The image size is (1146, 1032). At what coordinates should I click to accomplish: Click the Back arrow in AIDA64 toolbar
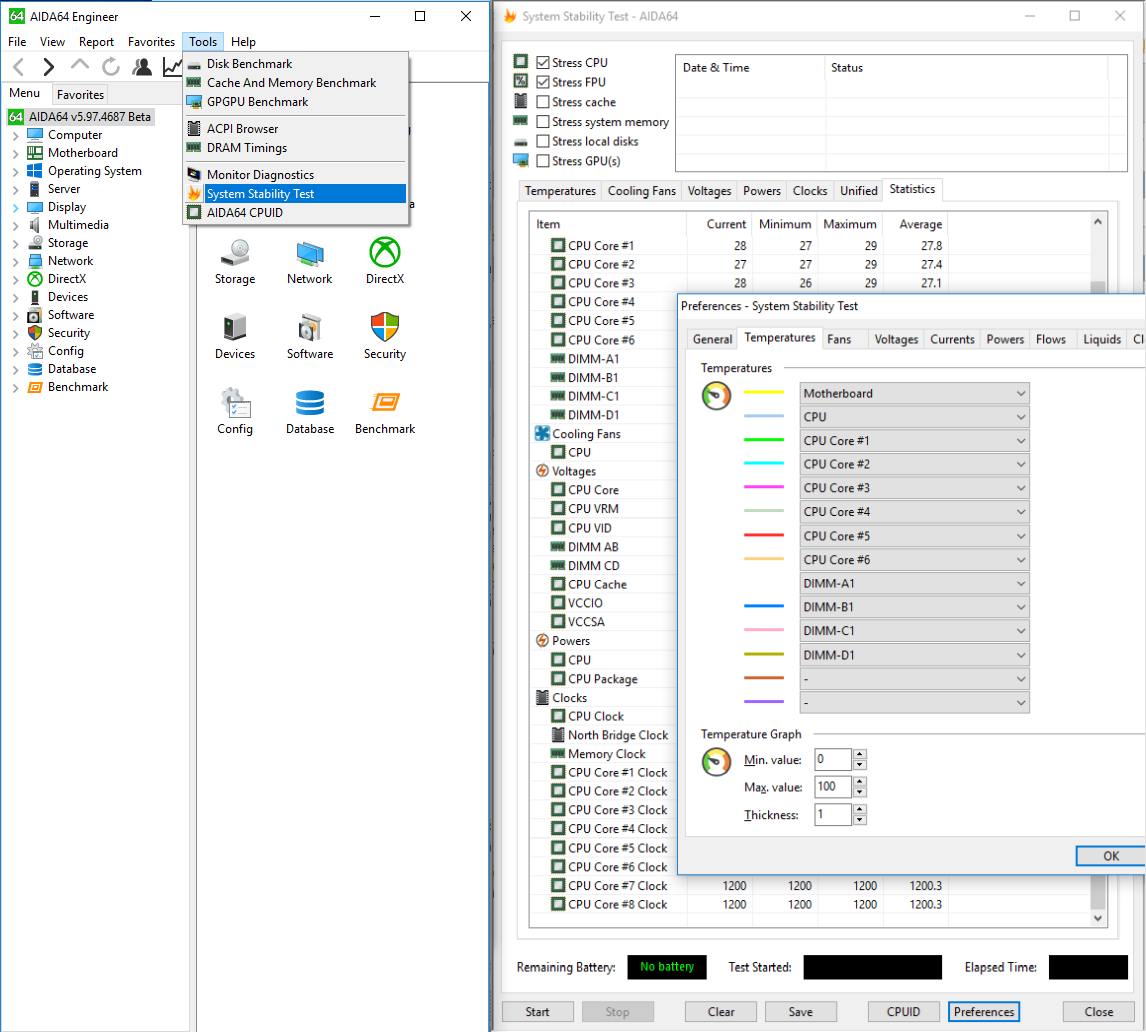(19, 67)
